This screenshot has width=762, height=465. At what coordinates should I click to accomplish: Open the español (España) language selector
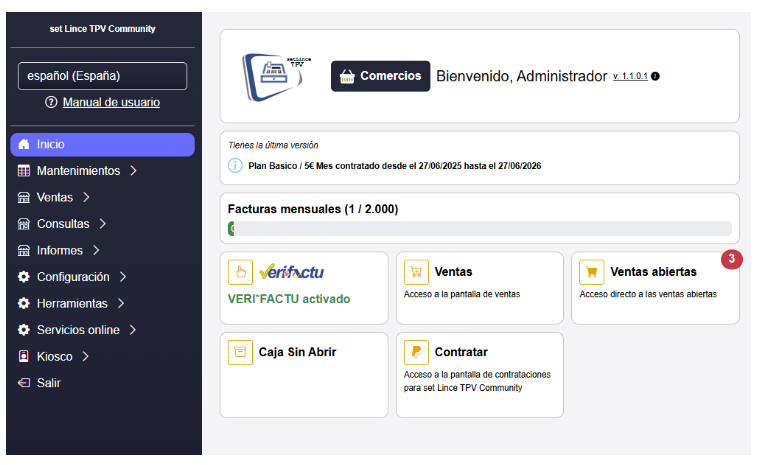tap(102, 76)
